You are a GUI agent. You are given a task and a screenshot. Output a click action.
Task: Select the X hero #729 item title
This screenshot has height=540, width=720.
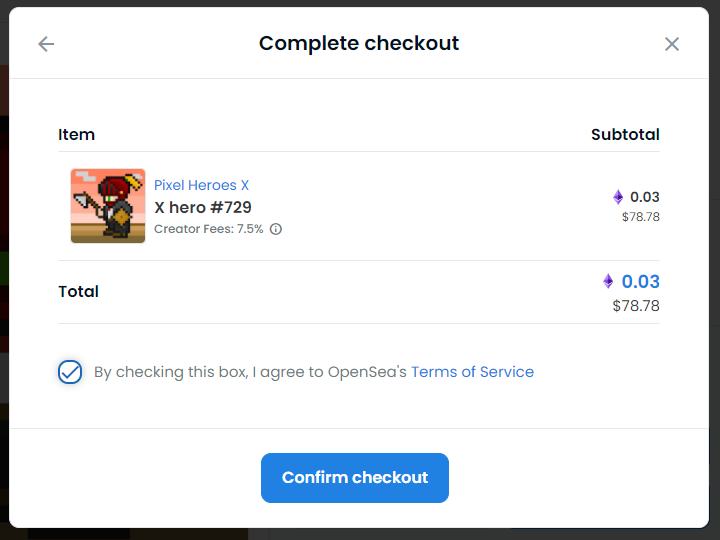(x=202, y=208)
